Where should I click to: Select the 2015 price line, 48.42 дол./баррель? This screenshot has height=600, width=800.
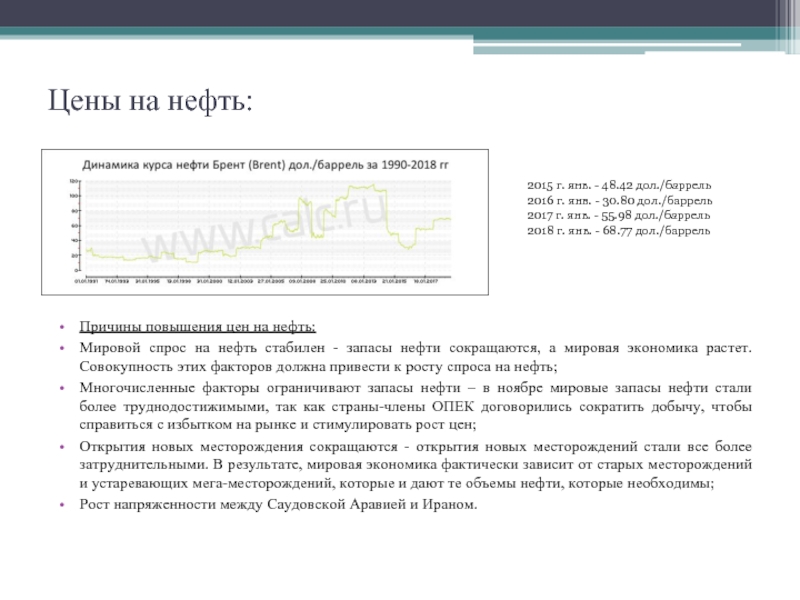click(618, 187)
